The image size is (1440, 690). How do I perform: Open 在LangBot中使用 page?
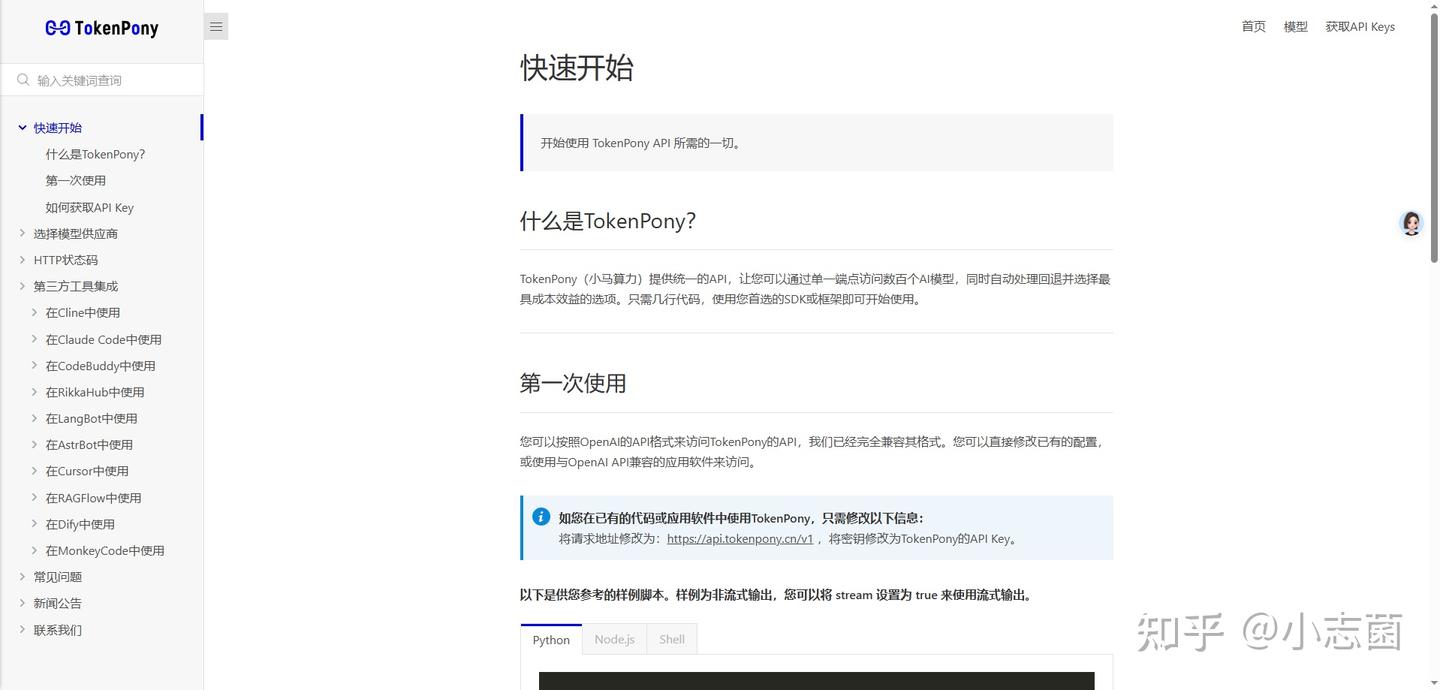coord(91,418)
